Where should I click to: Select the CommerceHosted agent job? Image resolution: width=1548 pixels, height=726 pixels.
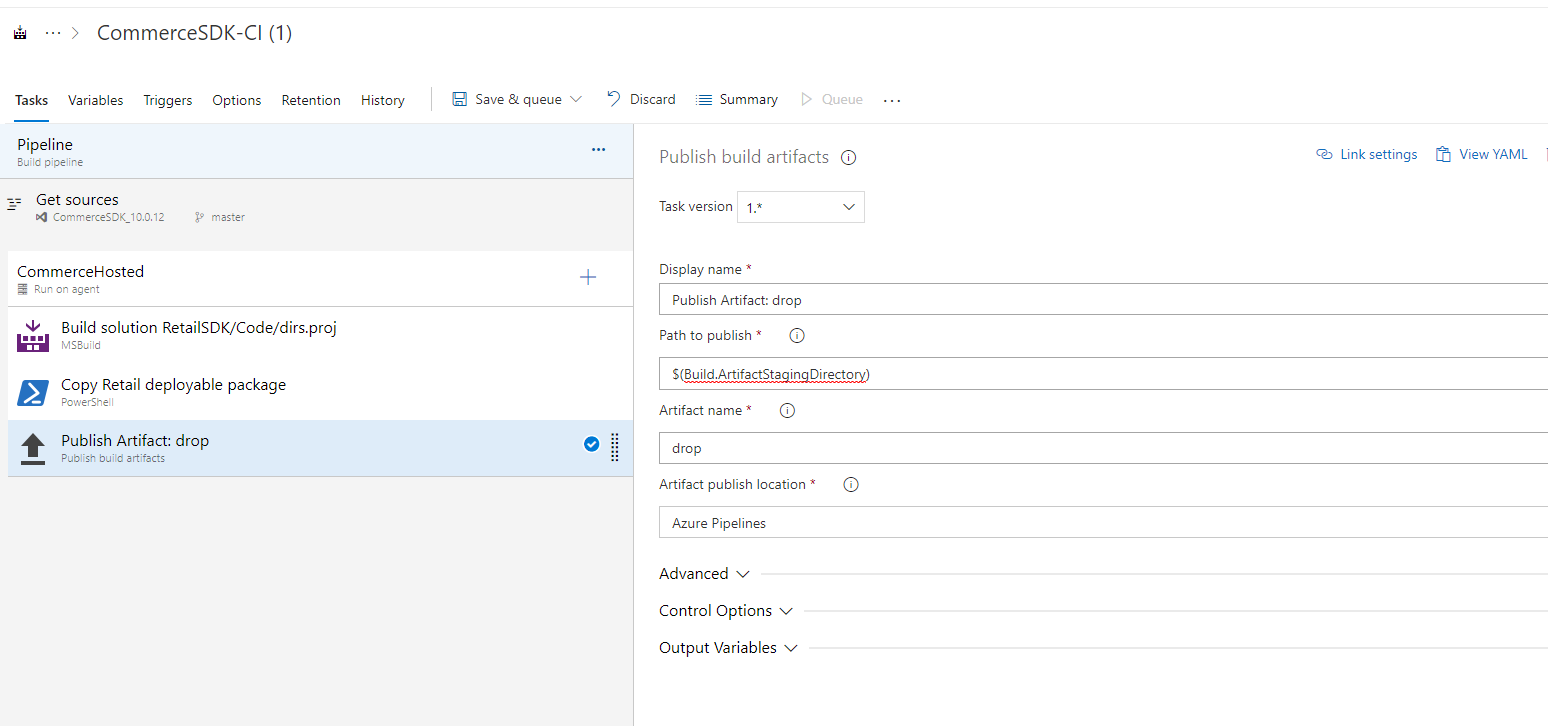click(320, 279)
